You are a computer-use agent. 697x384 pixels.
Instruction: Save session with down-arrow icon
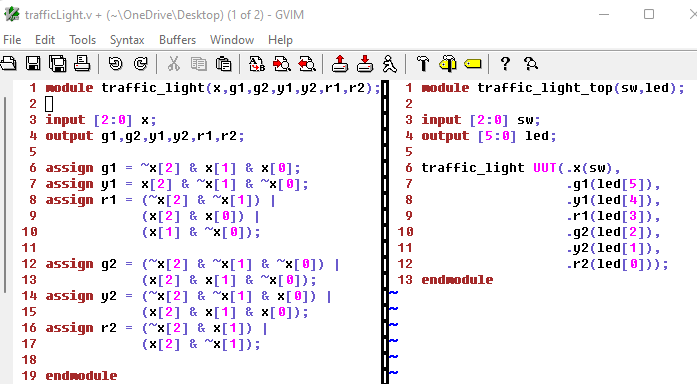click(365, 64)
